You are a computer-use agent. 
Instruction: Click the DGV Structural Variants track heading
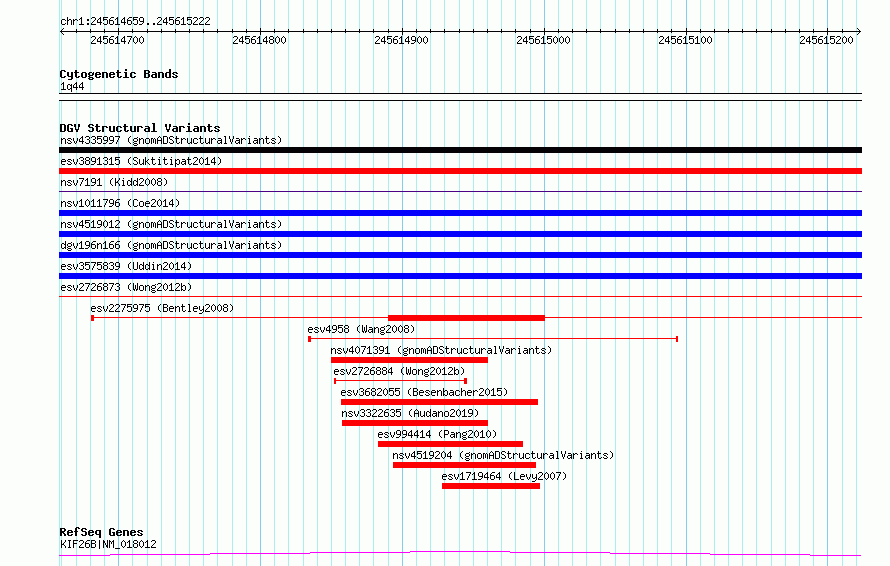click(x=140, y=128)
